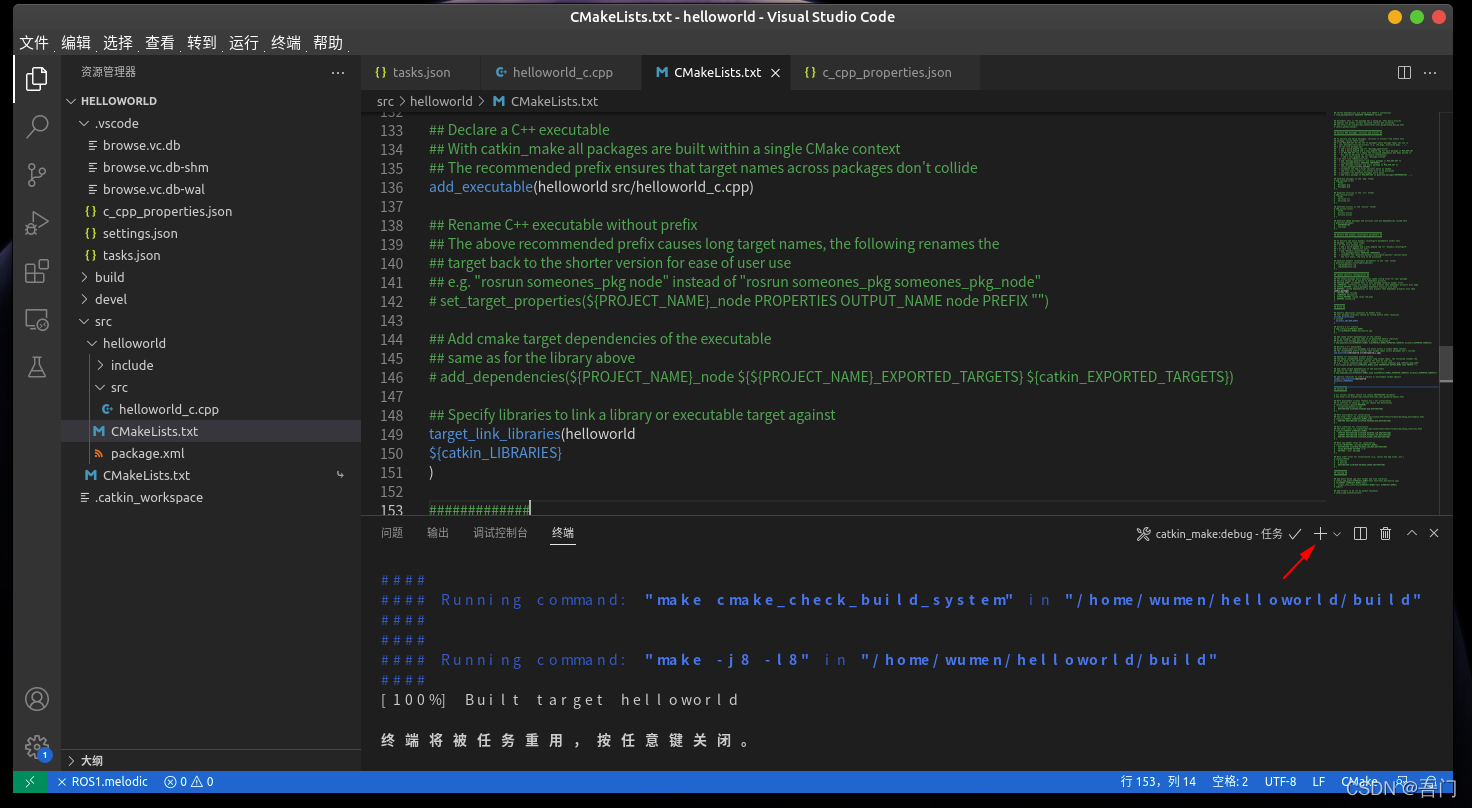Screen dimensions: 1472x808
Task: Split the terminal using split icon
Action: (1360, 533)
